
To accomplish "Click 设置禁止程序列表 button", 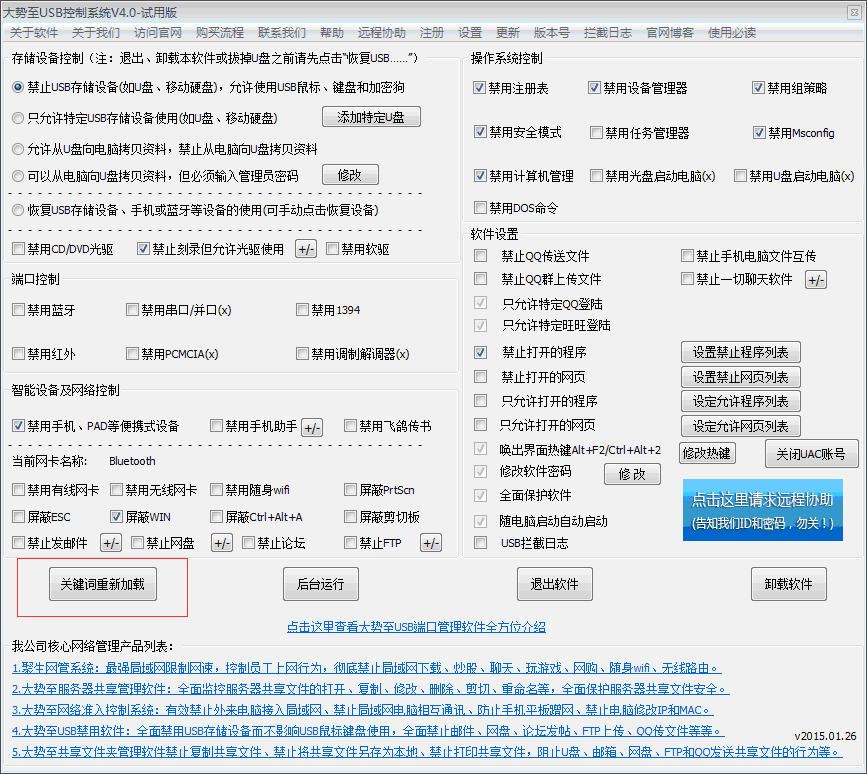I will click(x=740, y=352).
